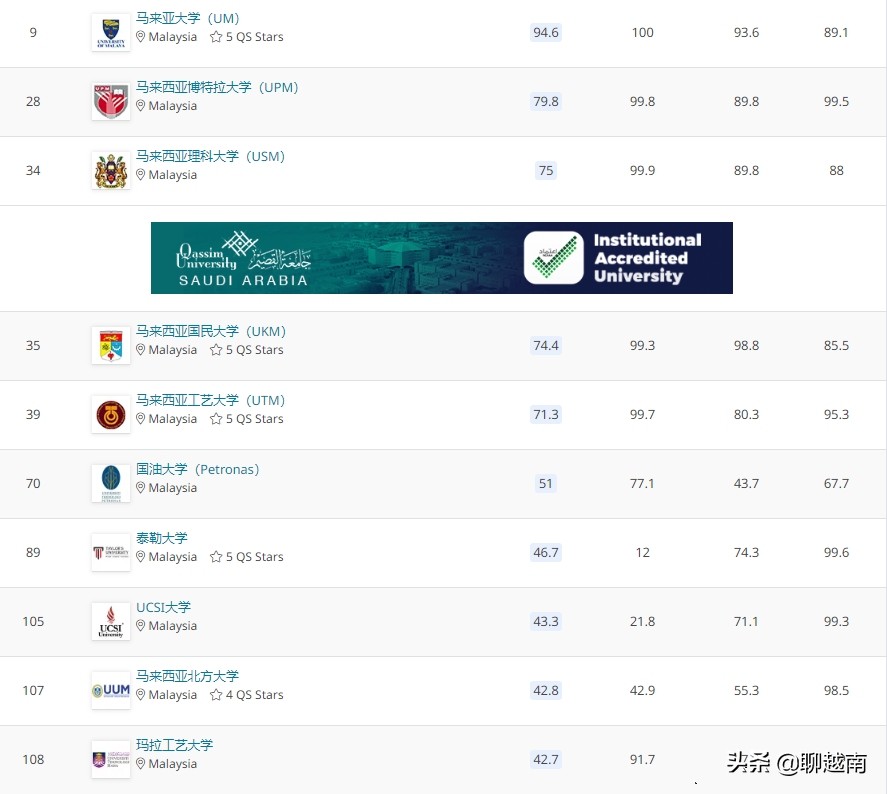The height and width of the screenshot is (794, 887).
Task: Click the University of Malaya logo
Action: pyautogui.click(x=110, y=33)
